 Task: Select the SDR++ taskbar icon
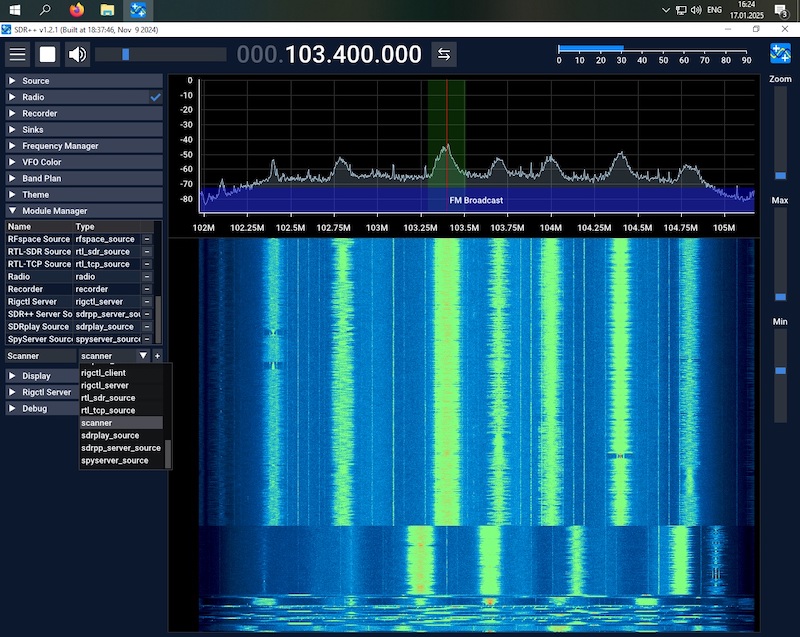coord(138,10)
